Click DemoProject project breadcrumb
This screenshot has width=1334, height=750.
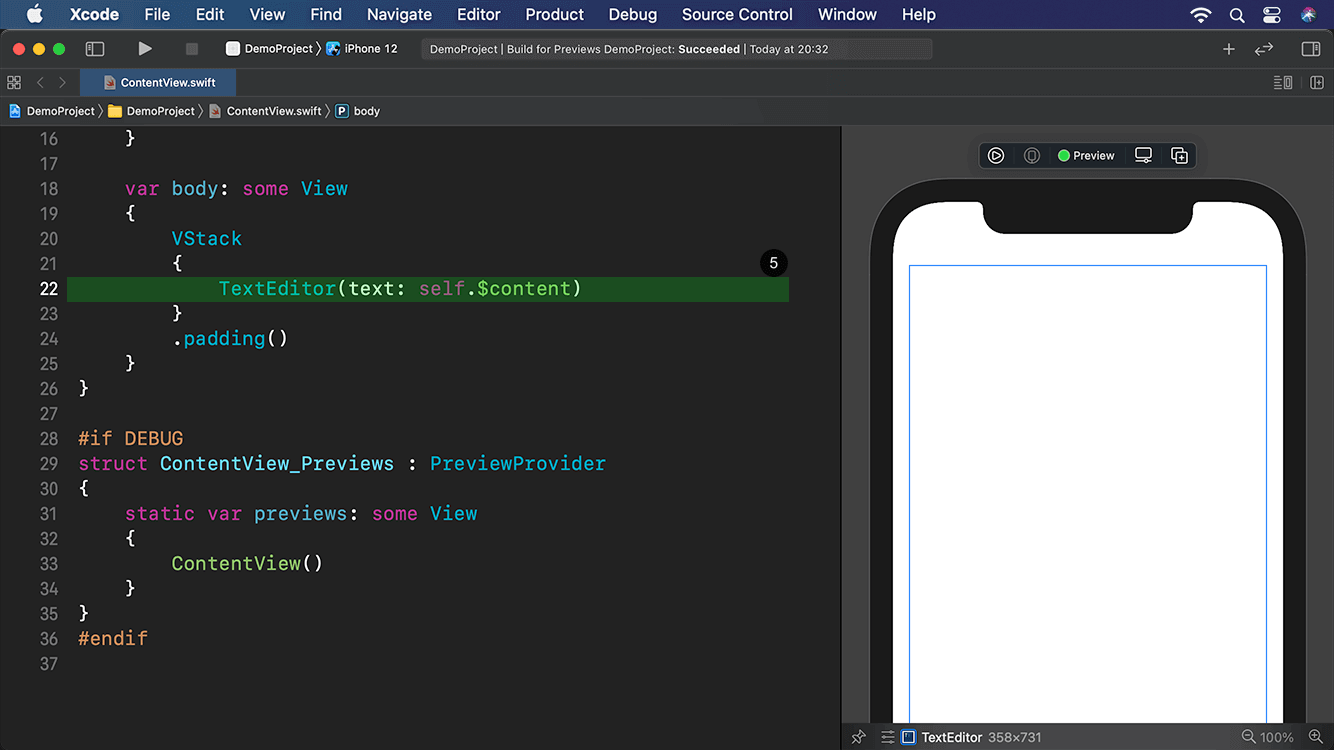[52, 111]
